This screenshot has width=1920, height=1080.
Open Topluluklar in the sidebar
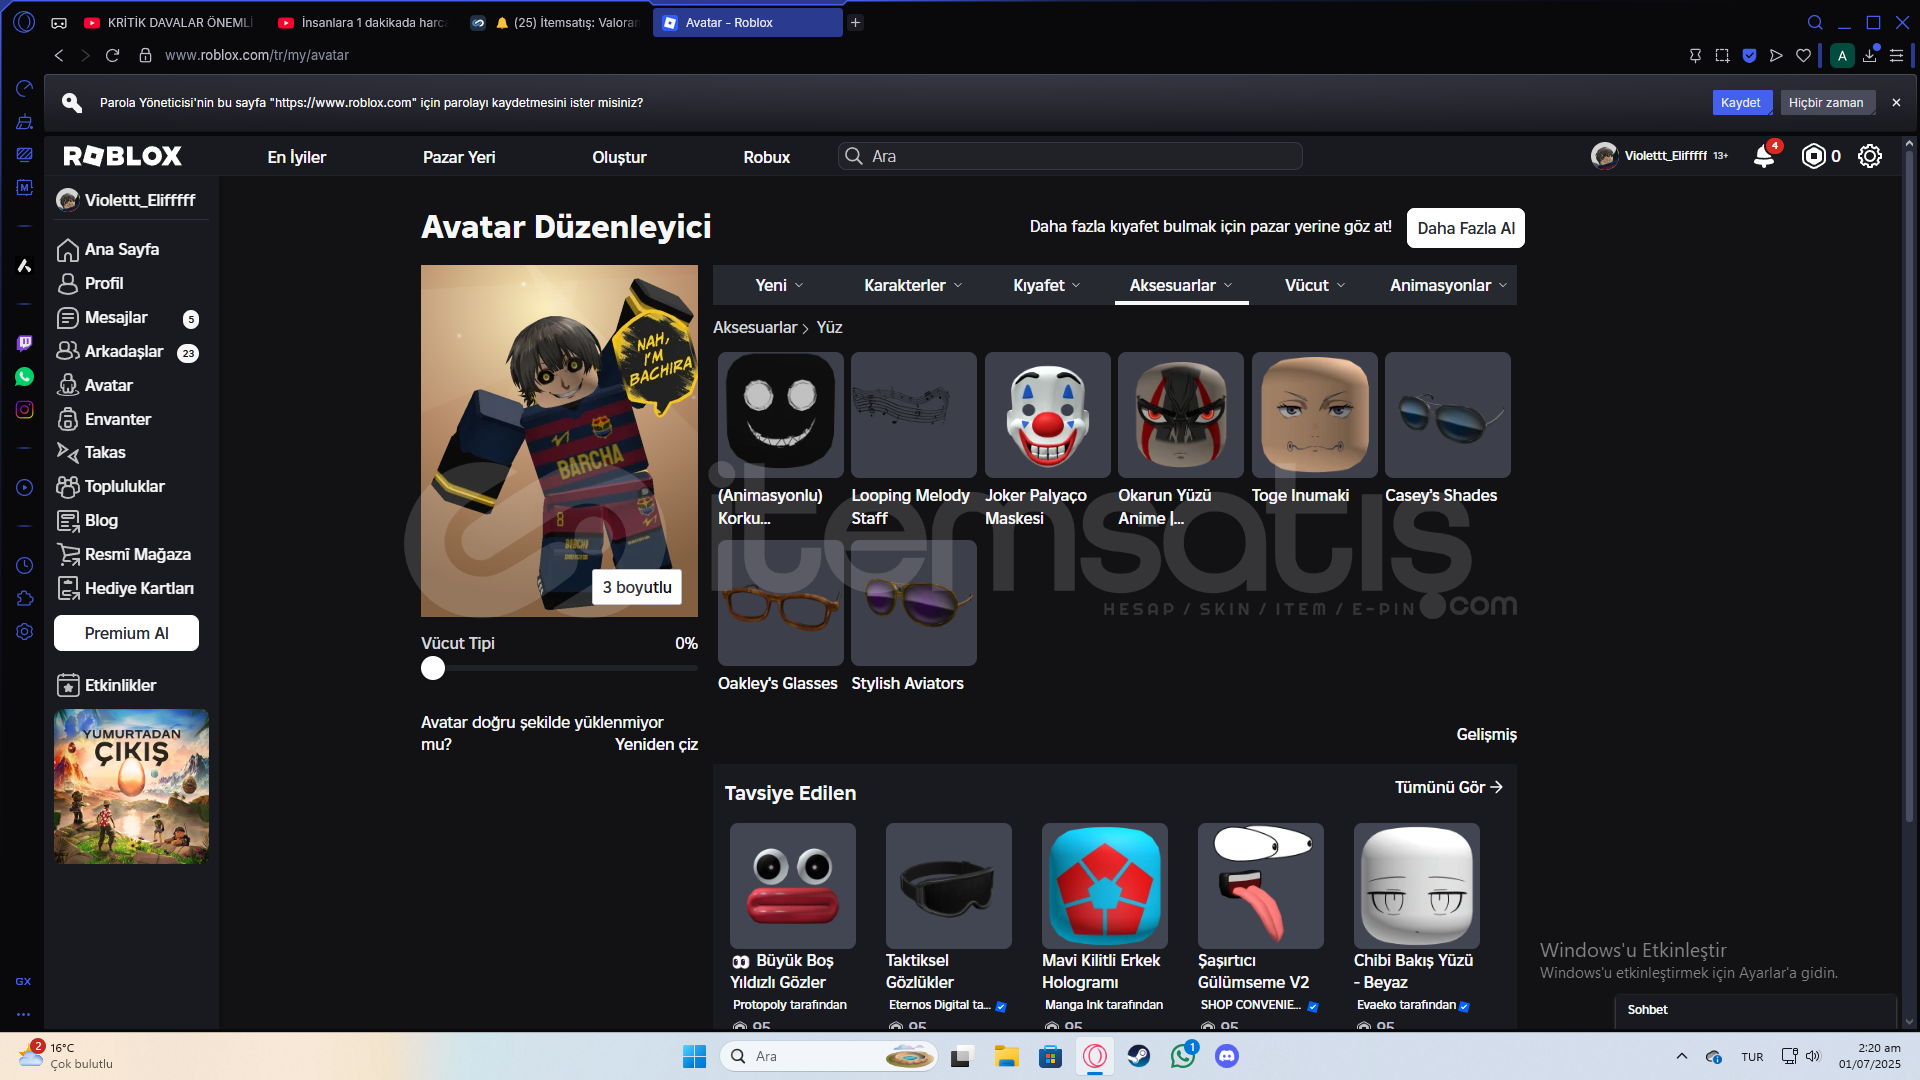click(x=111, y=486)
